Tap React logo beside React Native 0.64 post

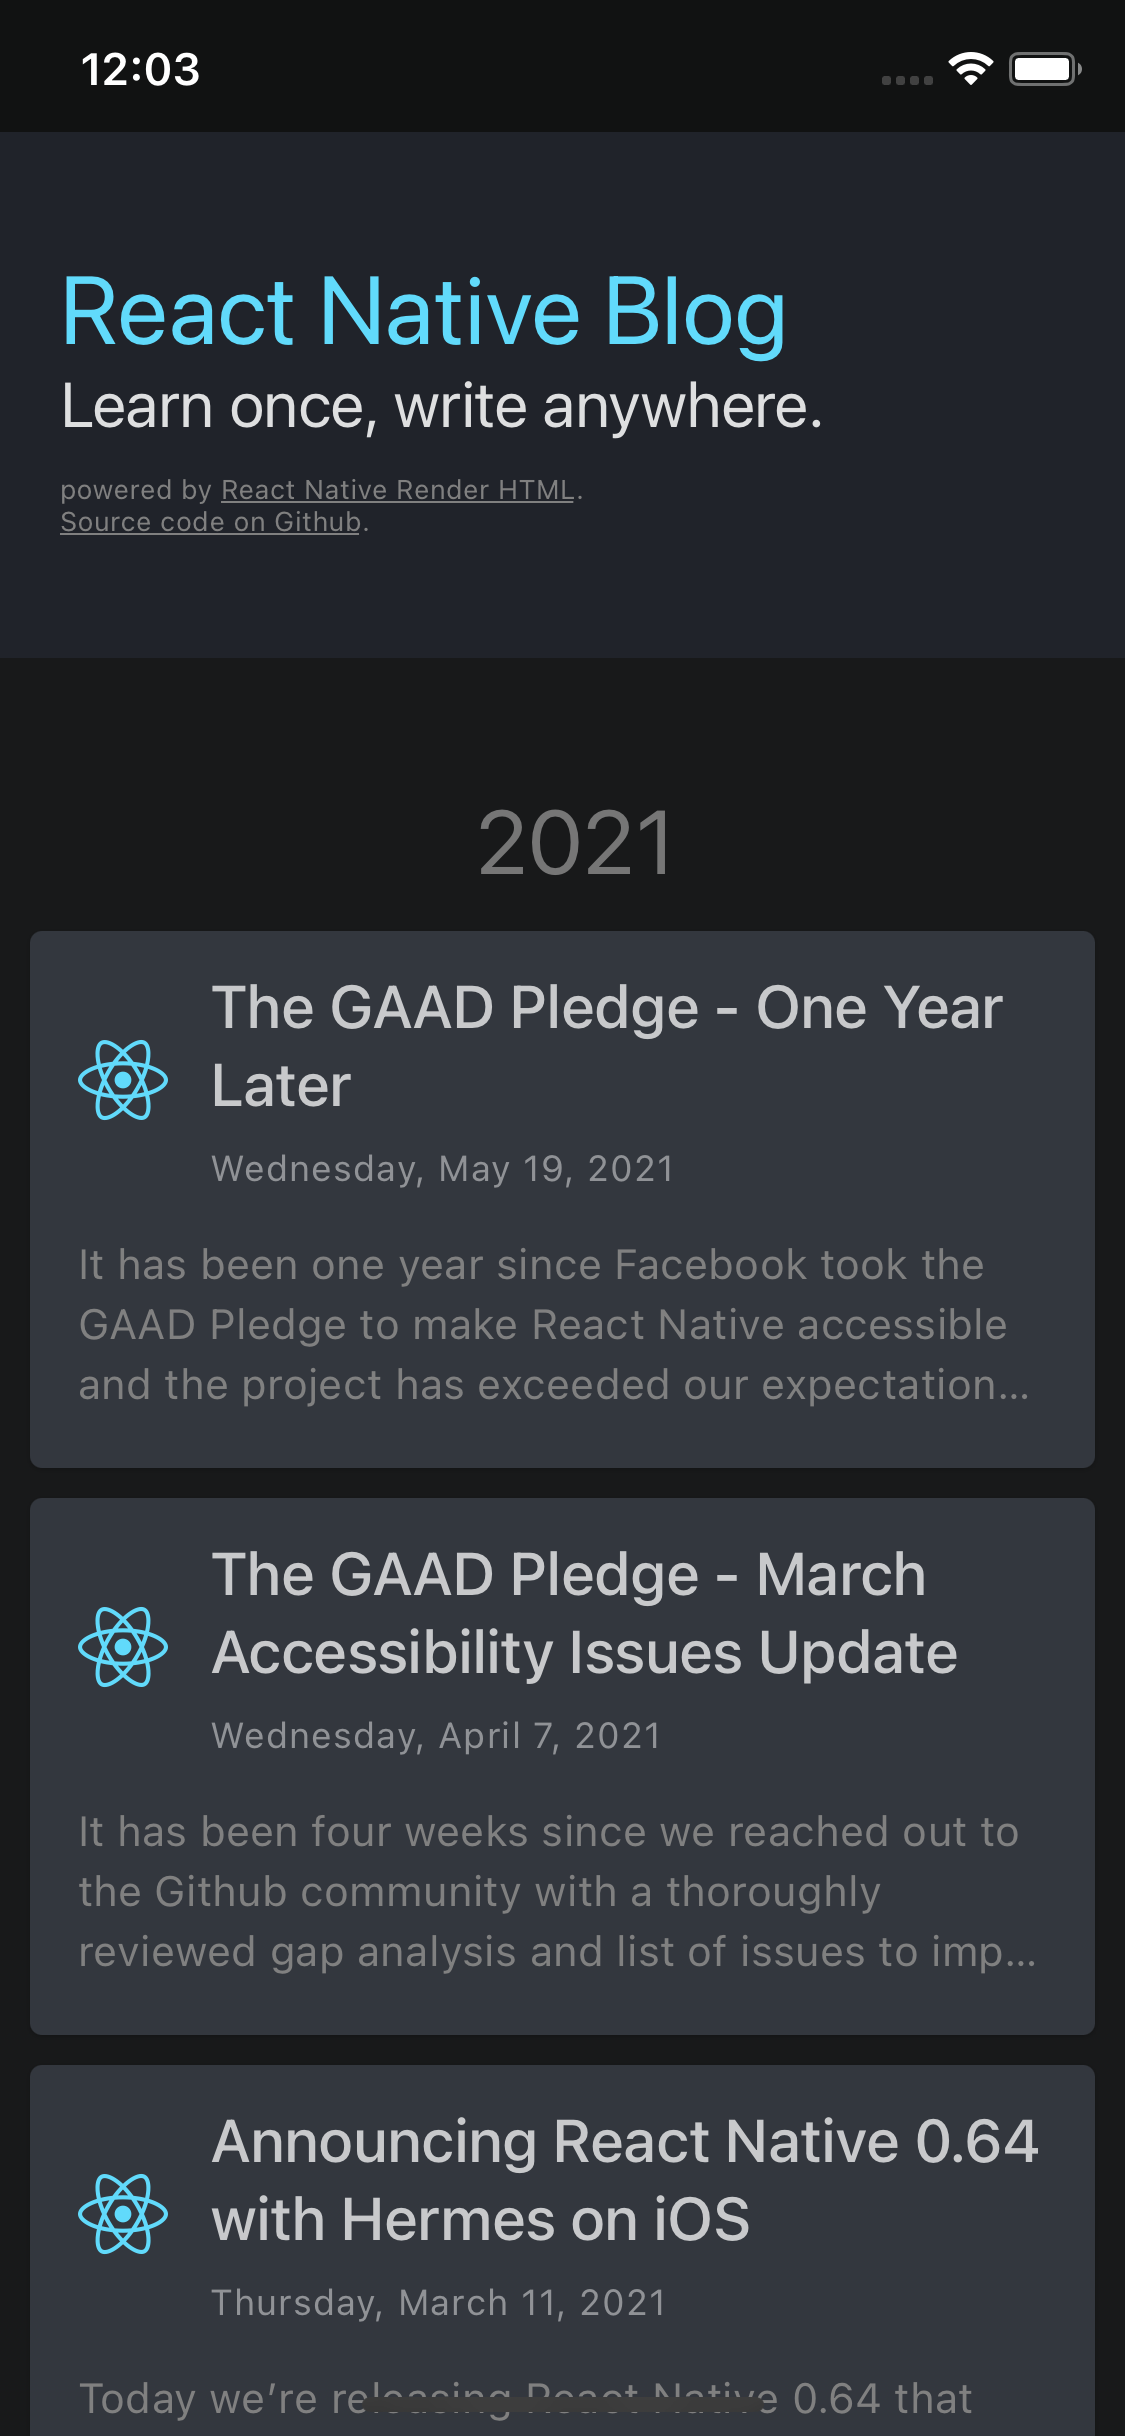pos(123,2214)
